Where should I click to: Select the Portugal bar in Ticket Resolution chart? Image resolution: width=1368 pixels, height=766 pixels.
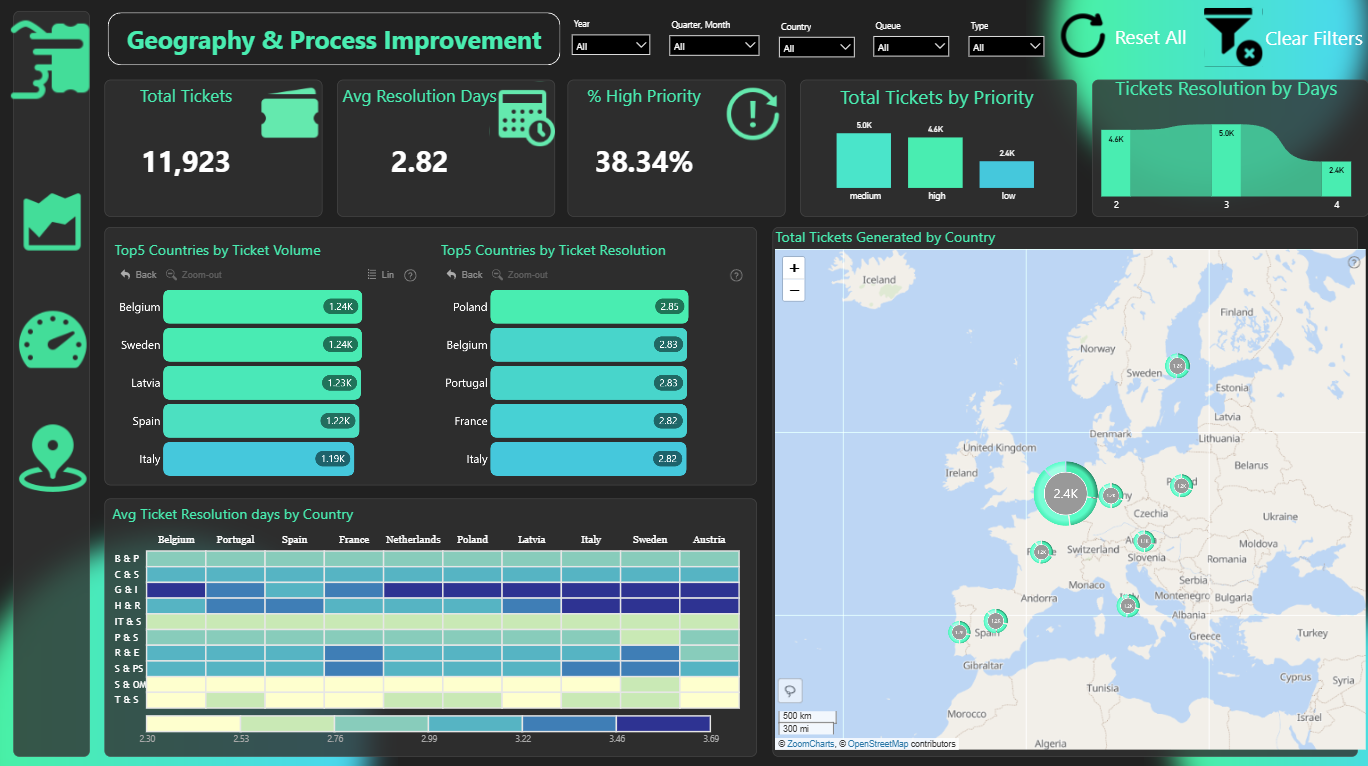[589, 383]
